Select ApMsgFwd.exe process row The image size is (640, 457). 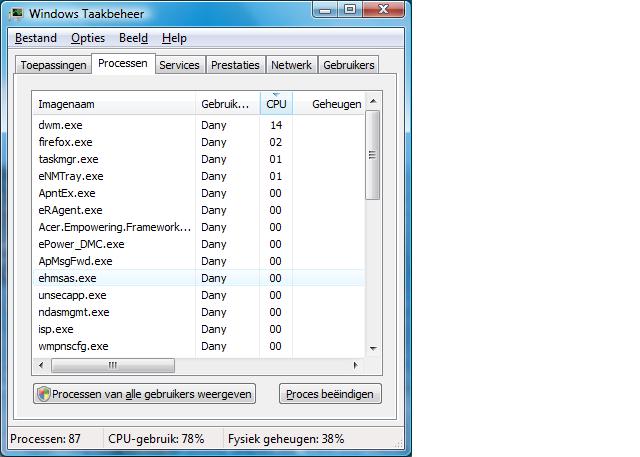(198, 261)
